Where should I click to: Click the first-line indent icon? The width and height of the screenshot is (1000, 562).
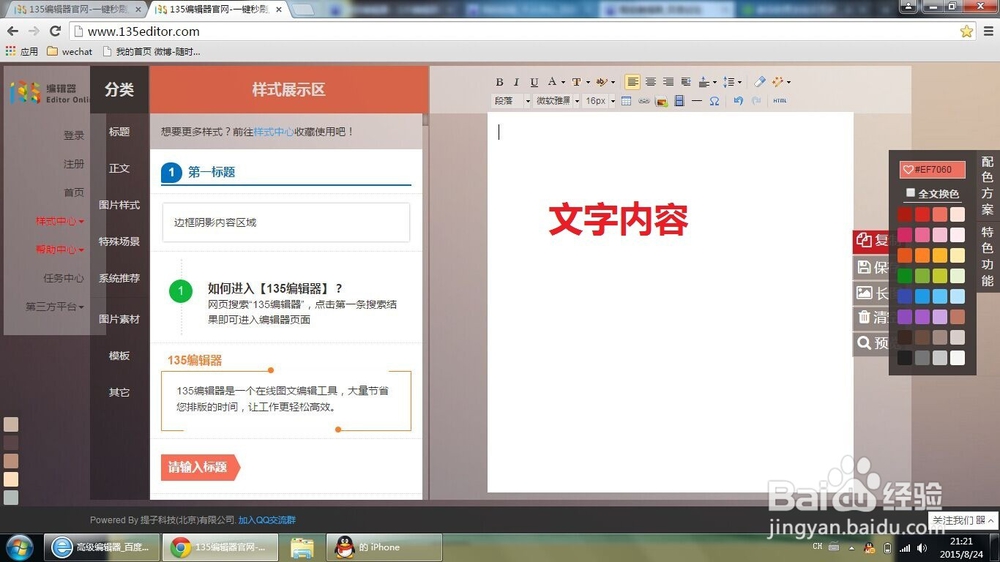coord(686,82)
